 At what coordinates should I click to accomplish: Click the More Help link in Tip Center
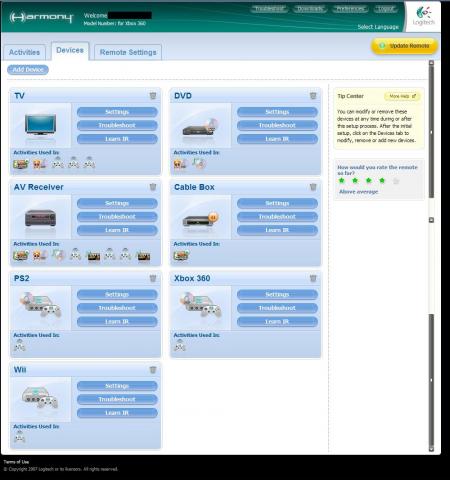tap(402, 96)
